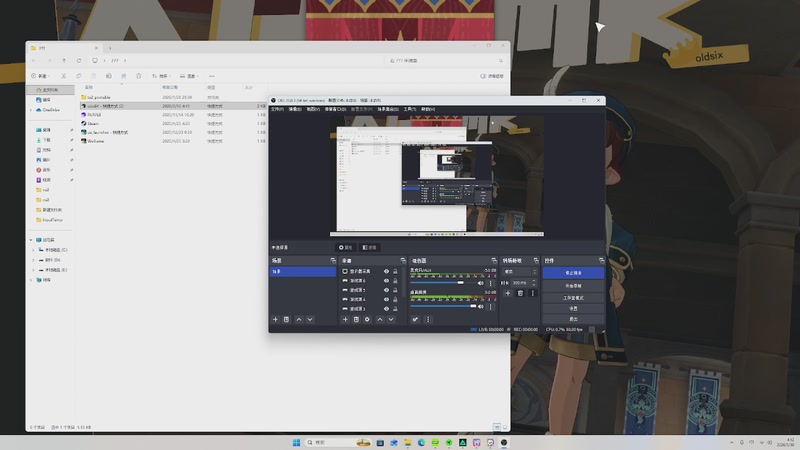Open Microsoft Edge from the taskbar
This screenshot has height=450, width=800.
coord(421,442)
